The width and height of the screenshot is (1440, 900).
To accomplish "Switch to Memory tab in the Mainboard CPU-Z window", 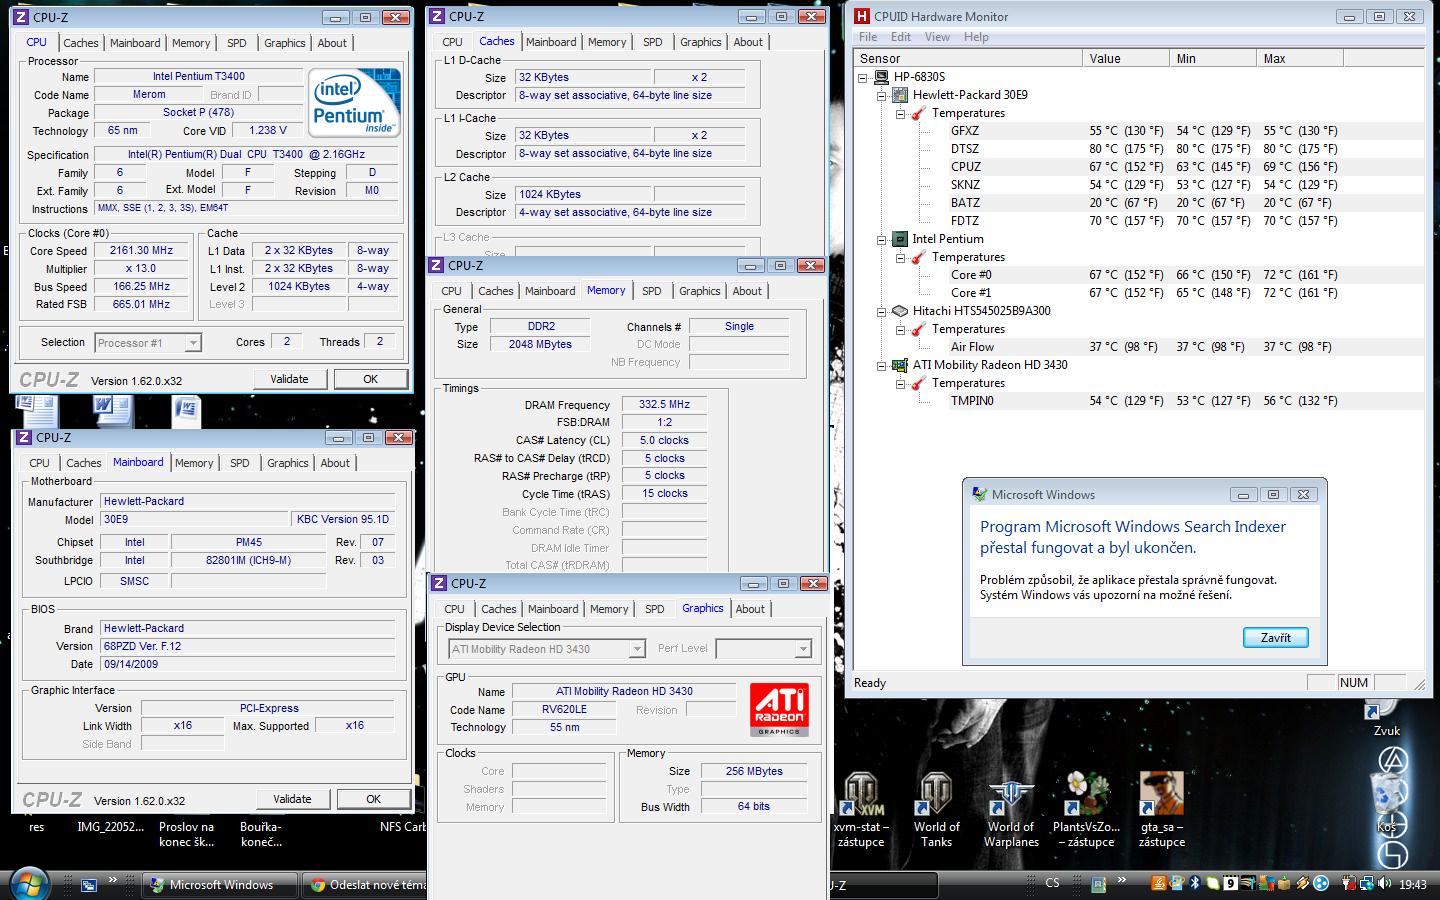I will tap(194, 463).
